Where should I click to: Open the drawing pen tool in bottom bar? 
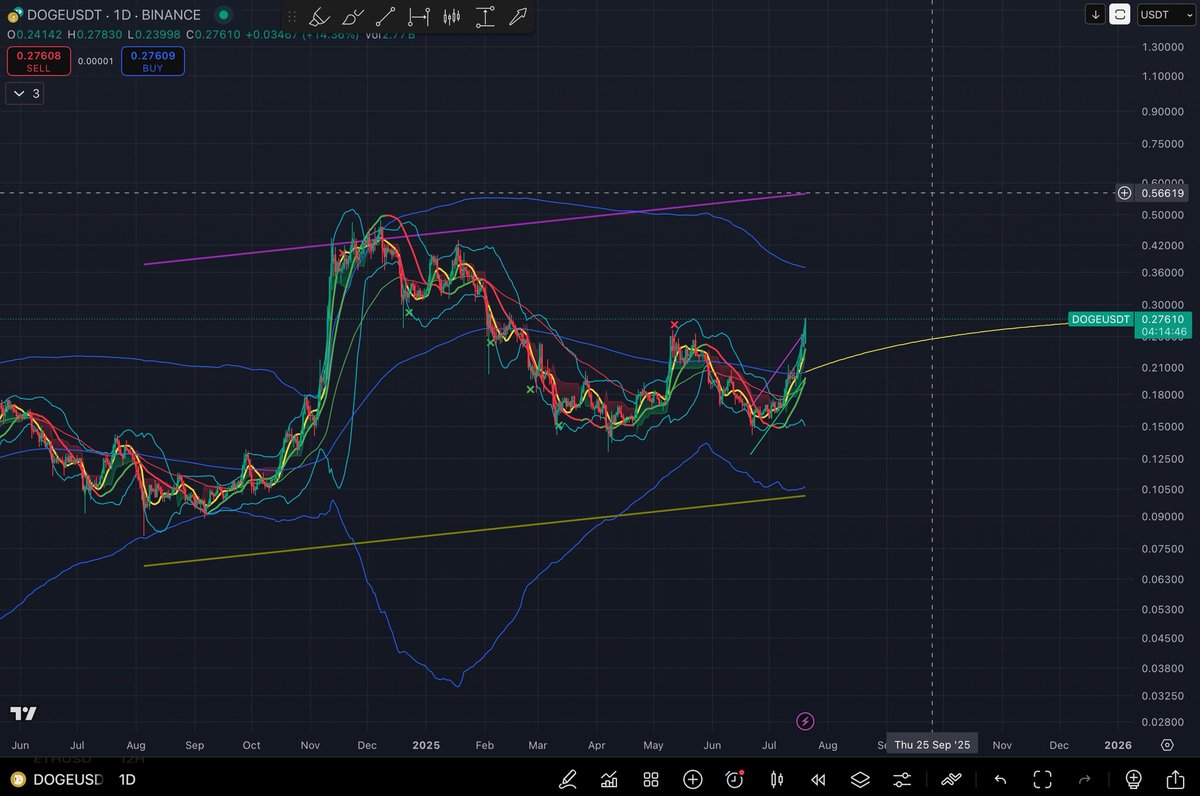tap(568, 779)
